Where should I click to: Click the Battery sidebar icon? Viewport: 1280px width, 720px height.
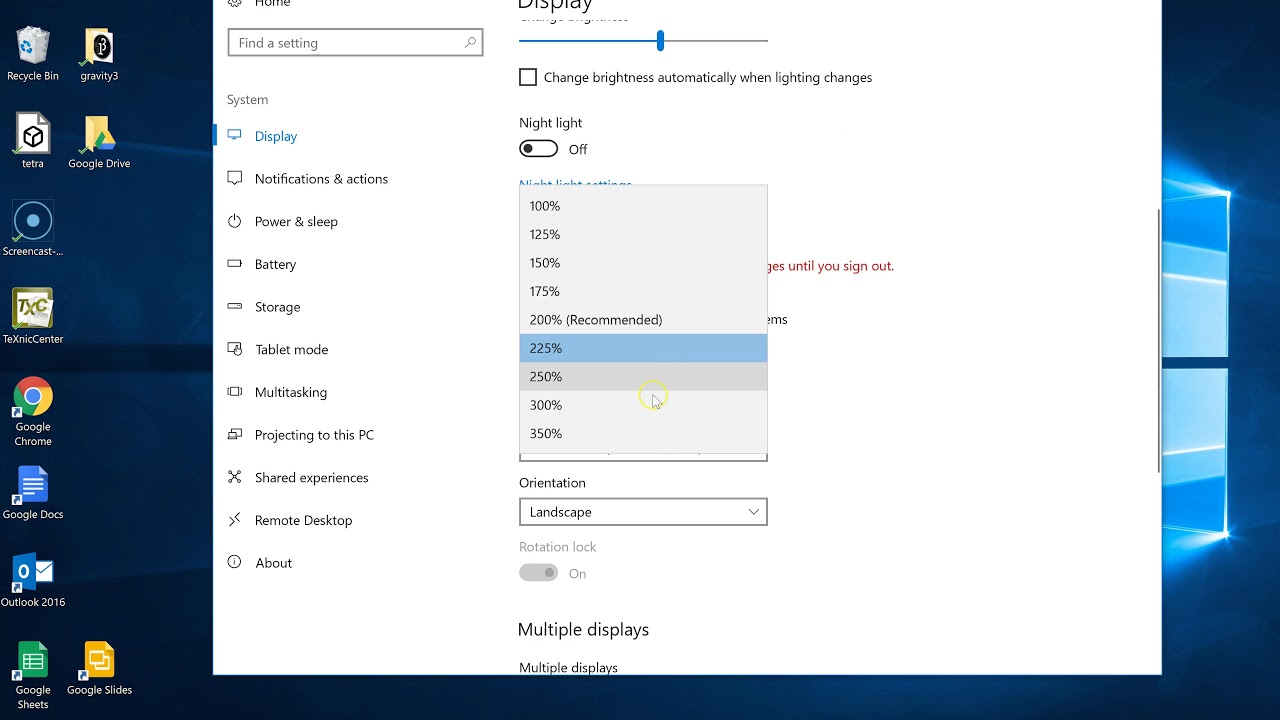(235, 264)
